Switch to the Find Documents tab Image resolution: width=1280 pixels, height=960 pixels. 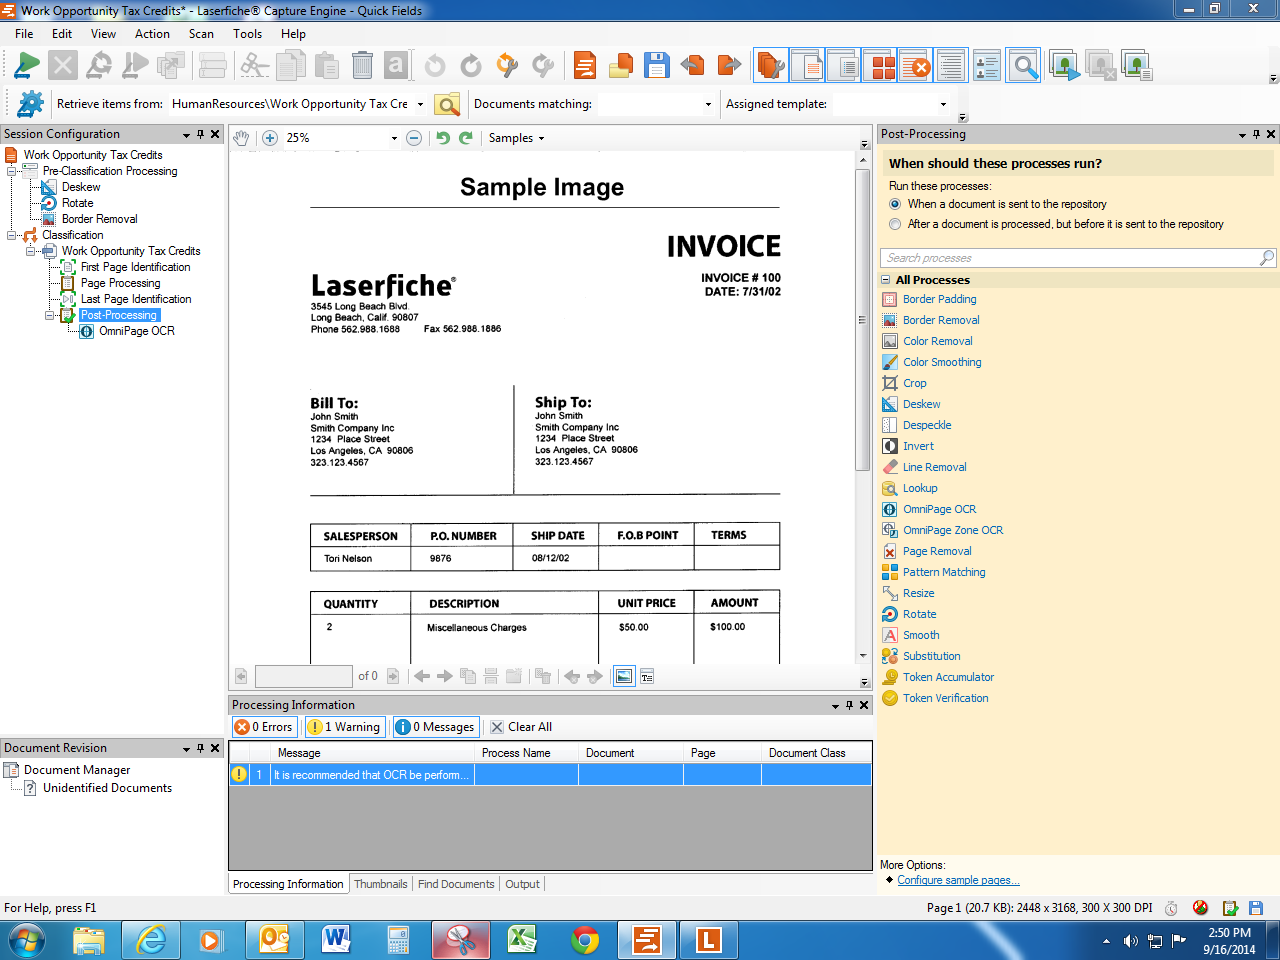[456, 884]
